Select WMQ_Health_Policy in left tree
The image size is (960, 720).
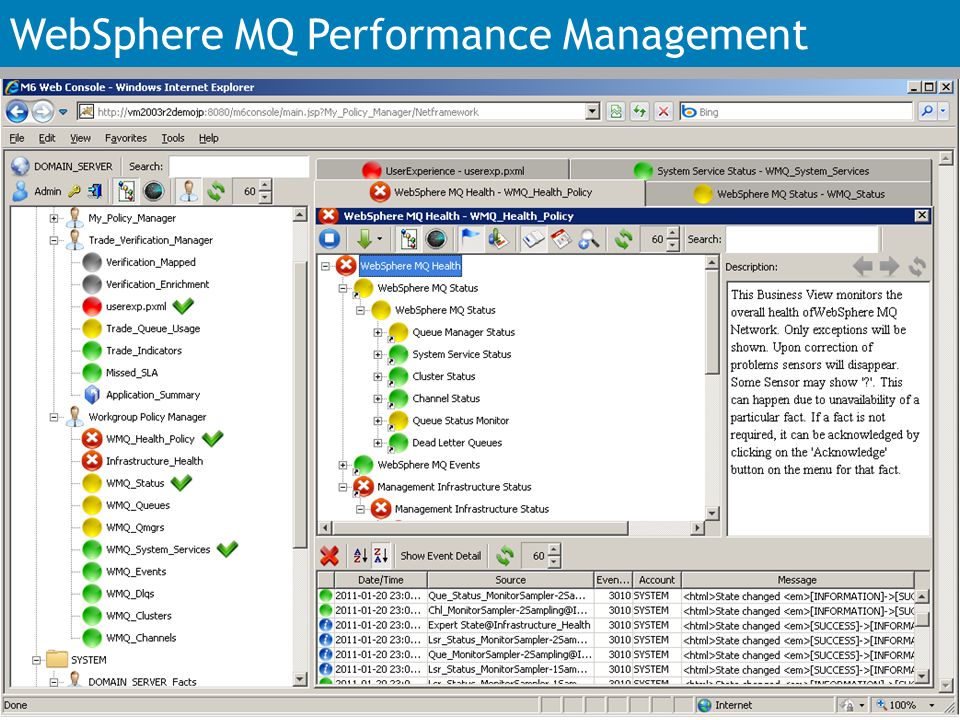tap(150, 439)
